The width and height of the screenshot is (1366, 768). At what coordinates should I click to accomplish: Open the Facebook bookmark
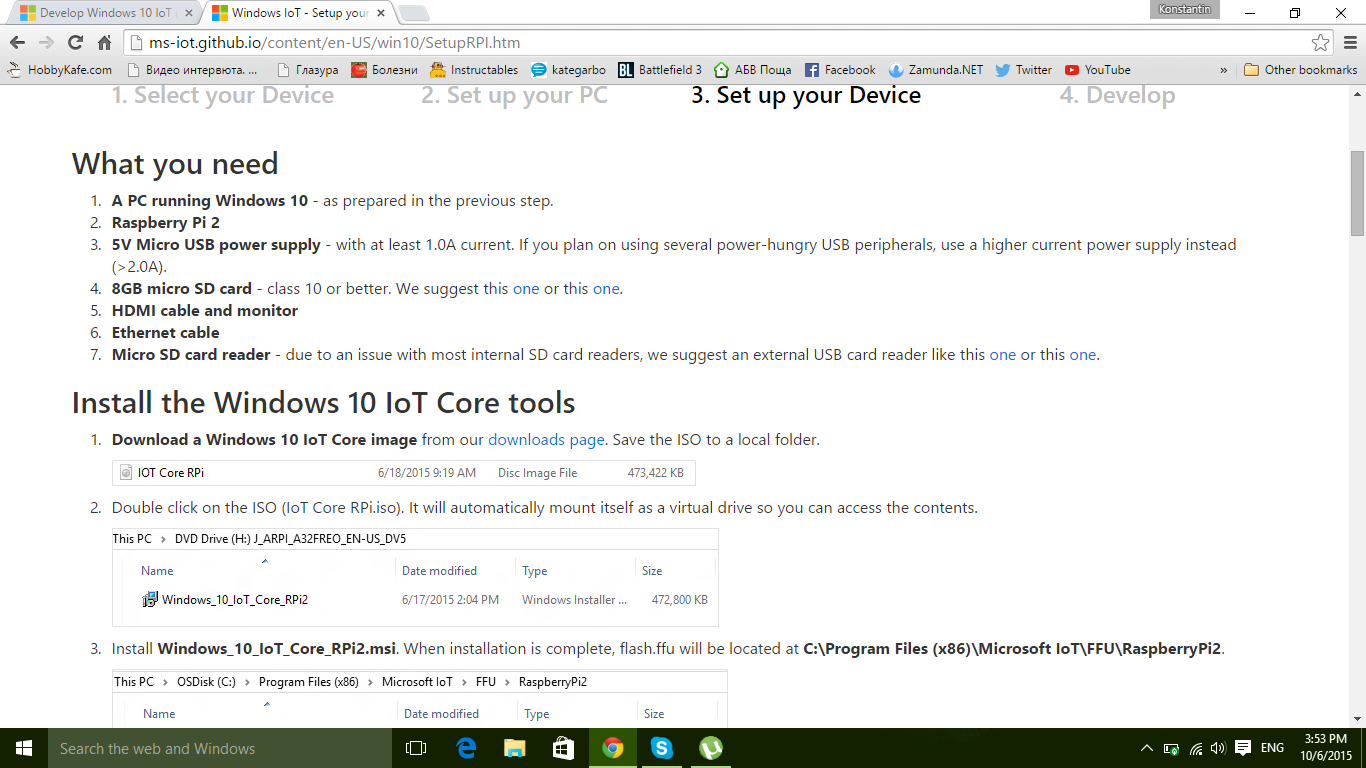(840, 70)
